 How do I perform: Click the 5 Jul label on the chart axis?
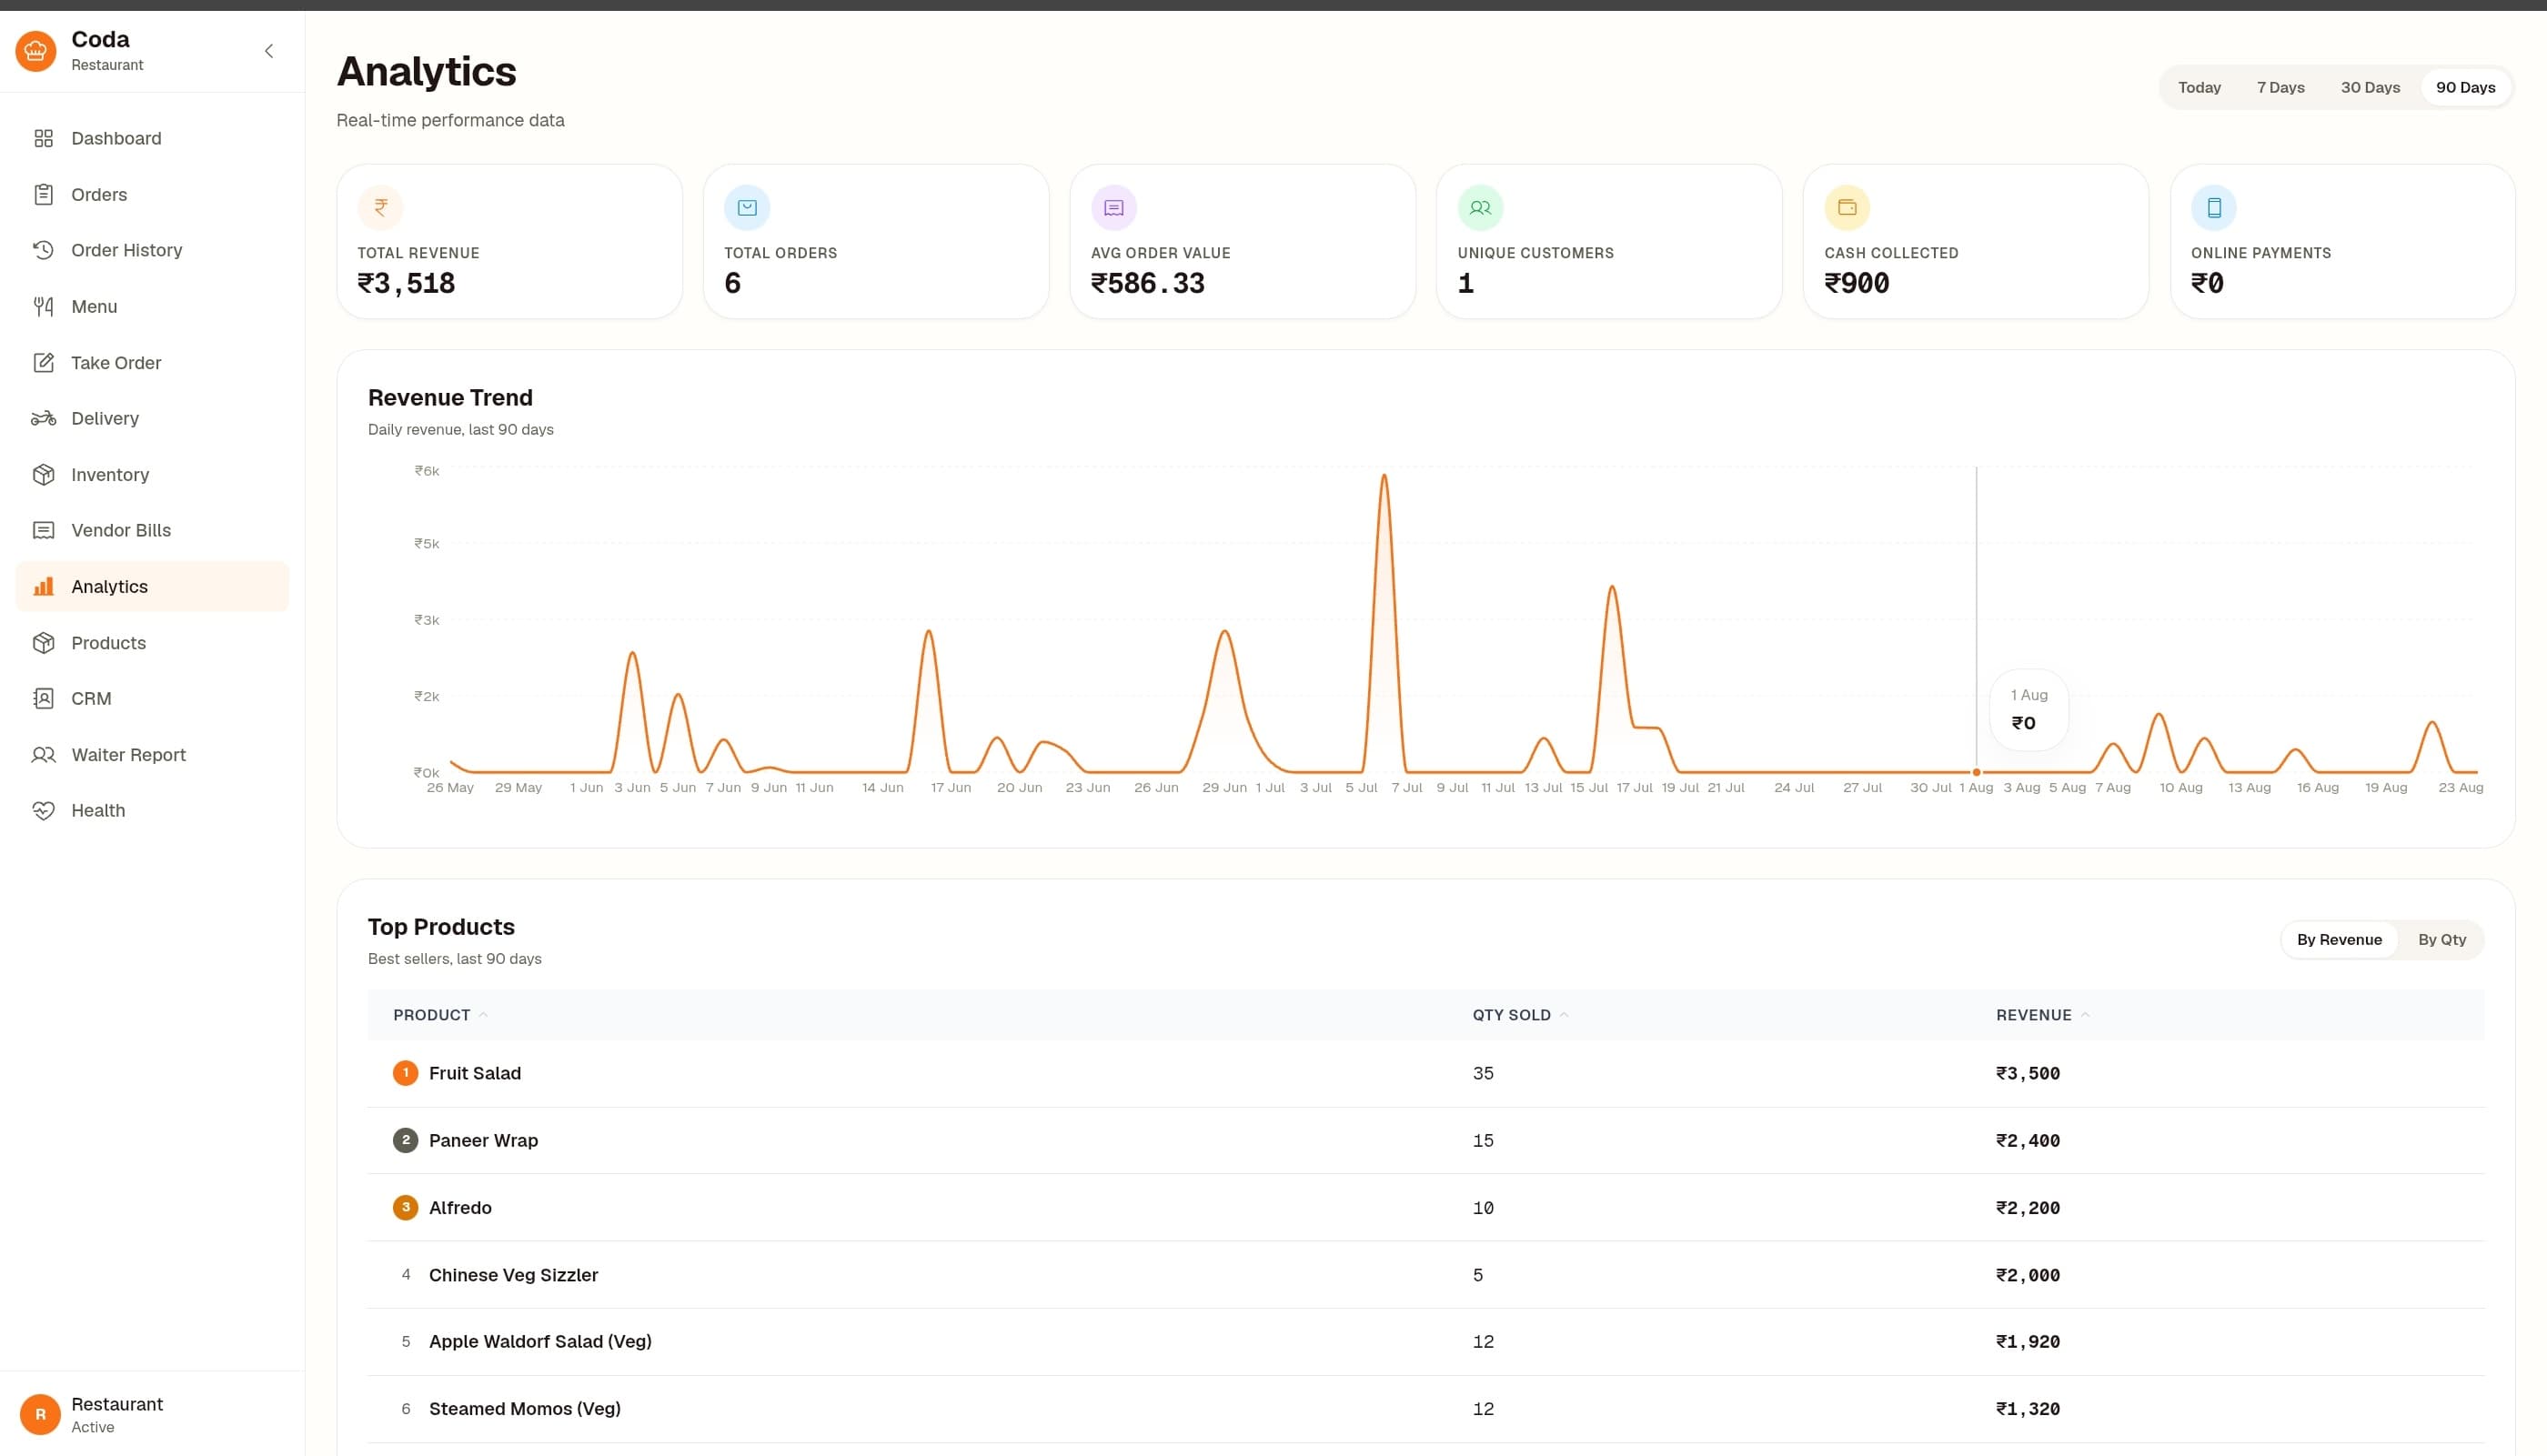[1361, 788]
